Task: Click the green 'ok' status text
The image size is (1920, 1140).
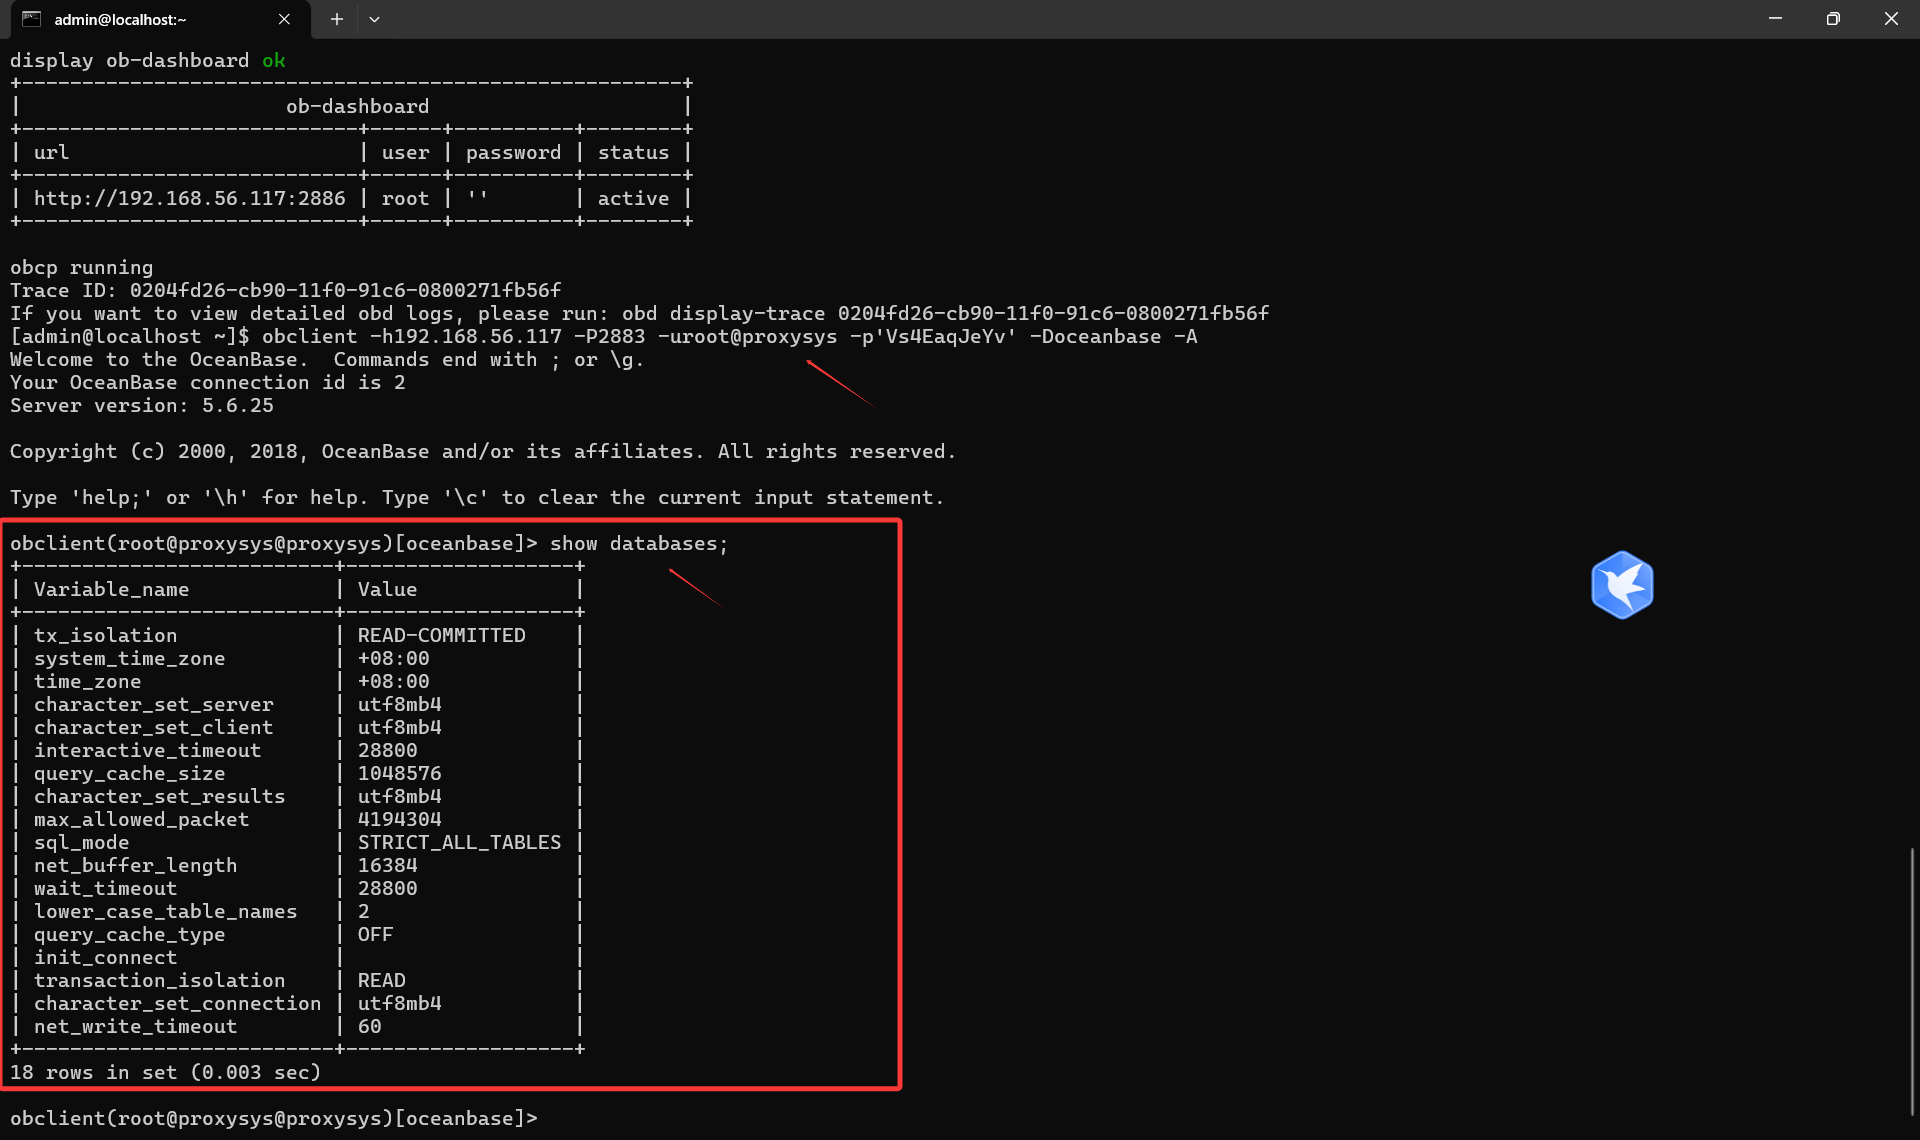Action: click(273, 60)
